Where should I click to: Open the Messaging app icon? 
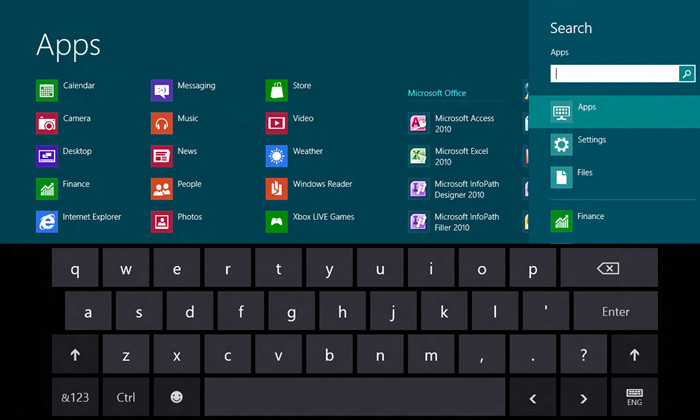(162, 90)
